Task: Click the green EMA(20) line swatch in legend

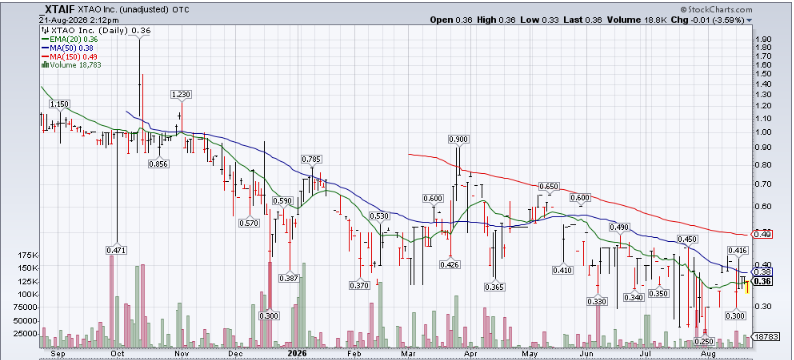Action: [x=44, y=39]
